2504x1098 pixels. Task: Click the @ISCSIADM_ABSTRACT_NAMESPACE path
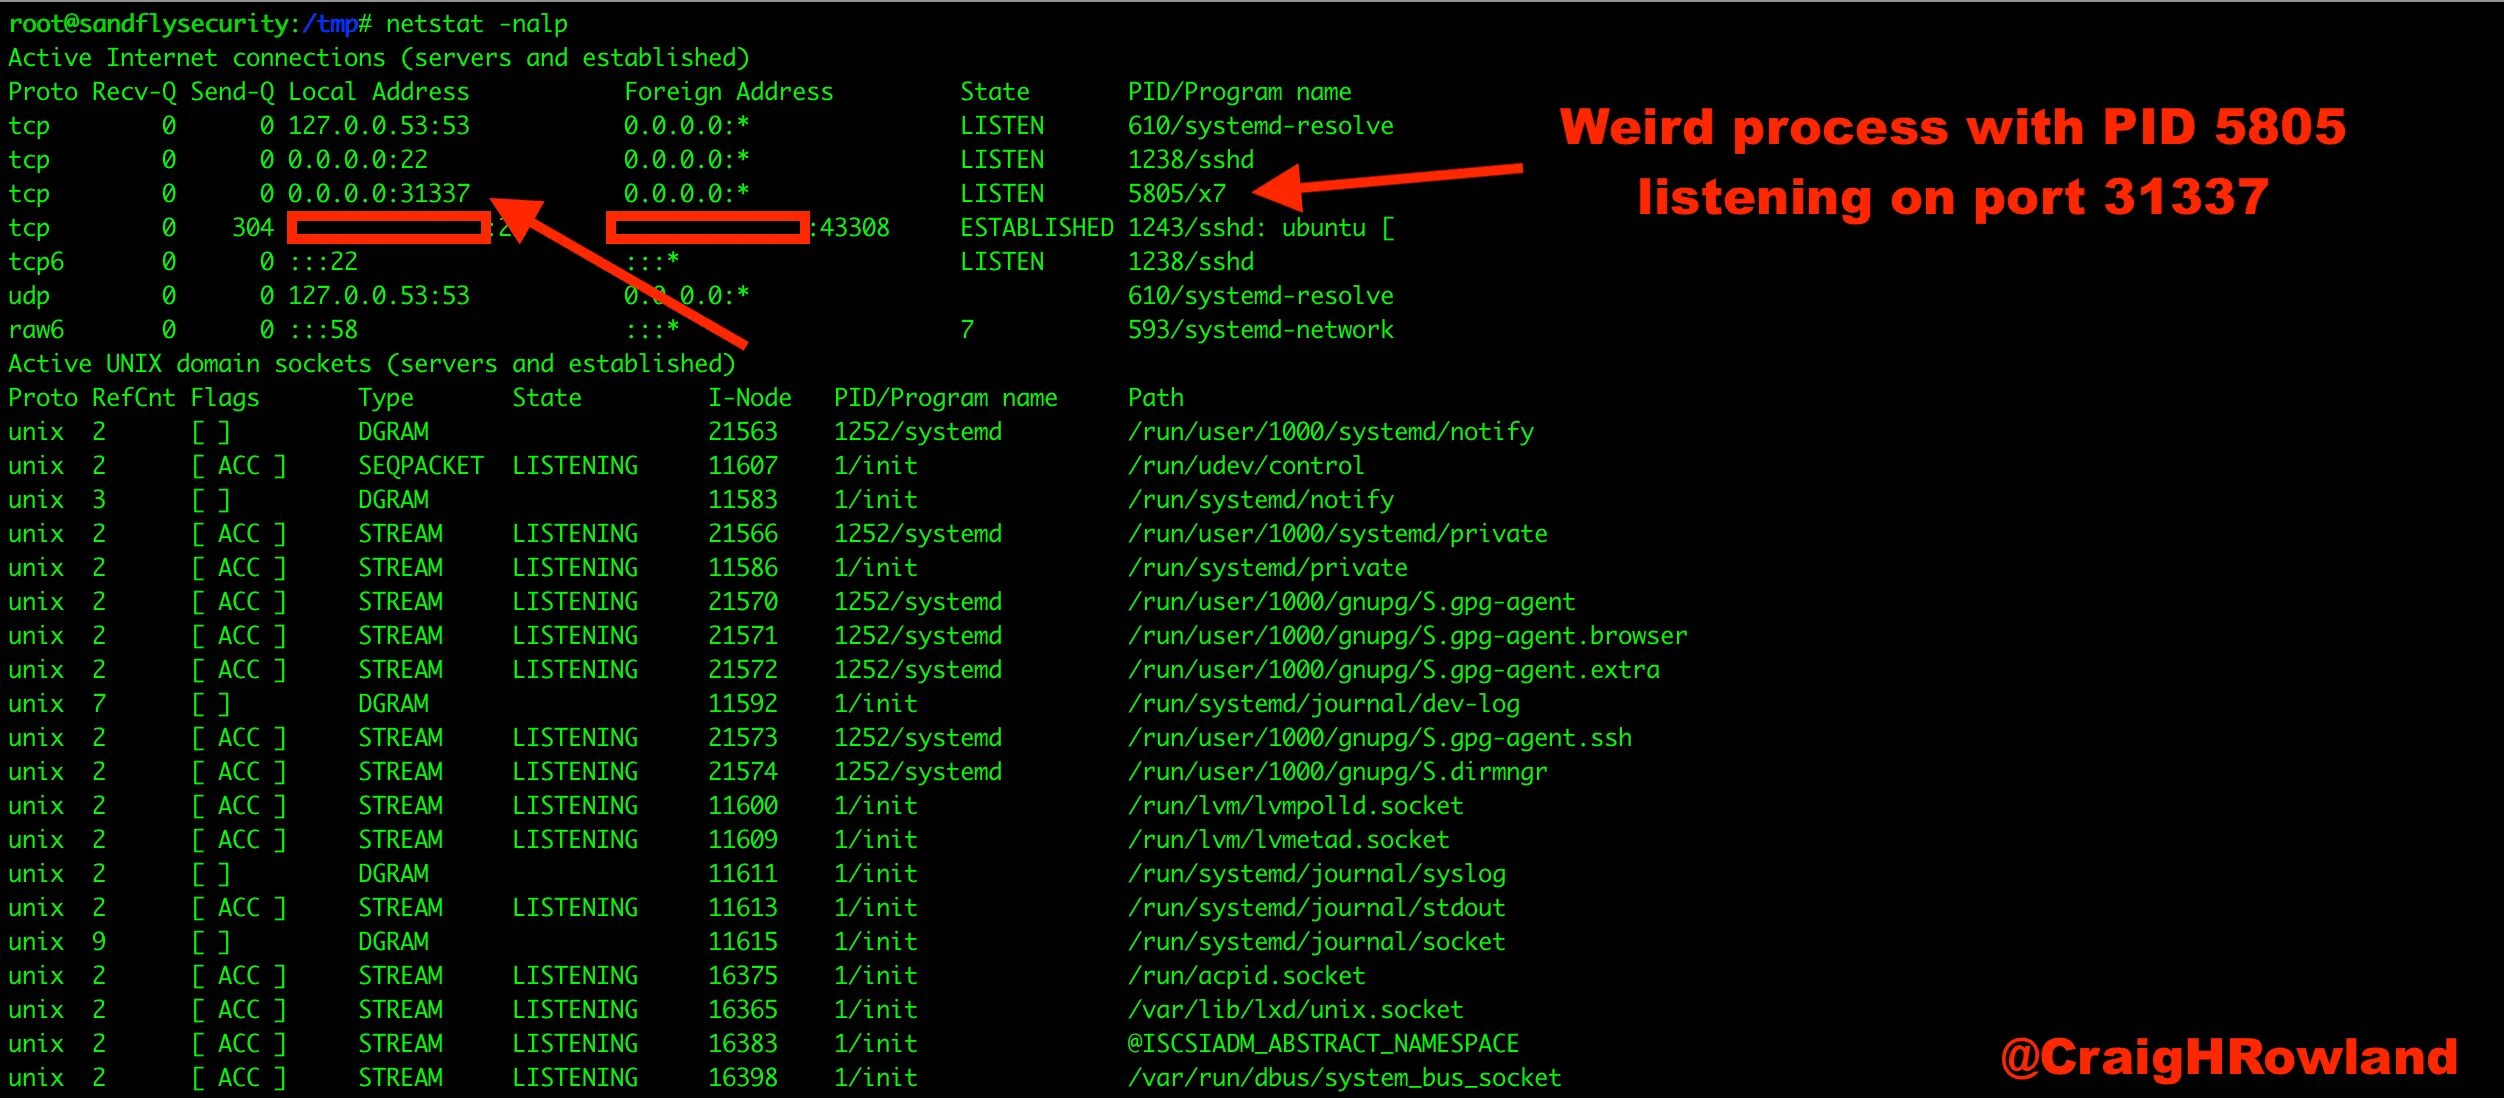pyautogui.click(x=1322, y=1044)
